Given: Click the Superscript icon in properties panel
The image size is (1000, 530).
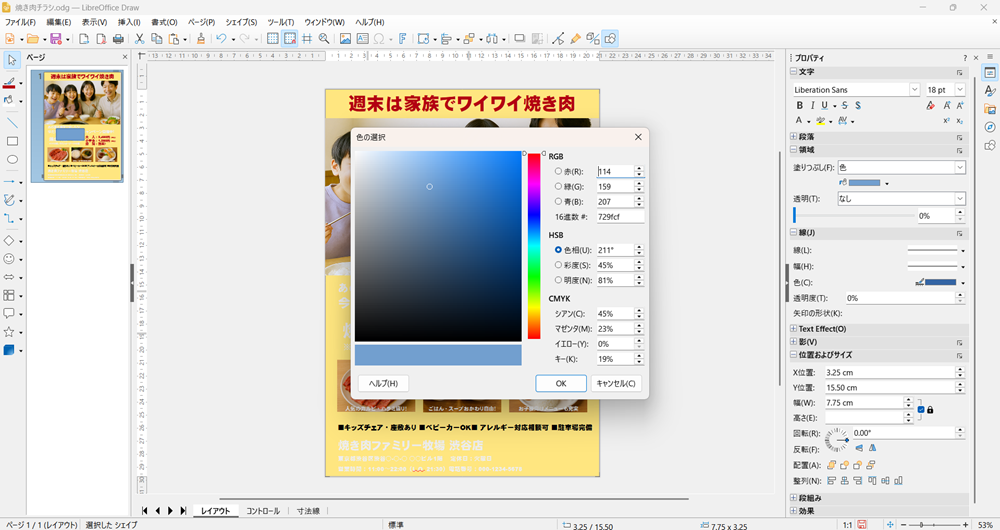Looking at the screenshot, I should (946, 121).
